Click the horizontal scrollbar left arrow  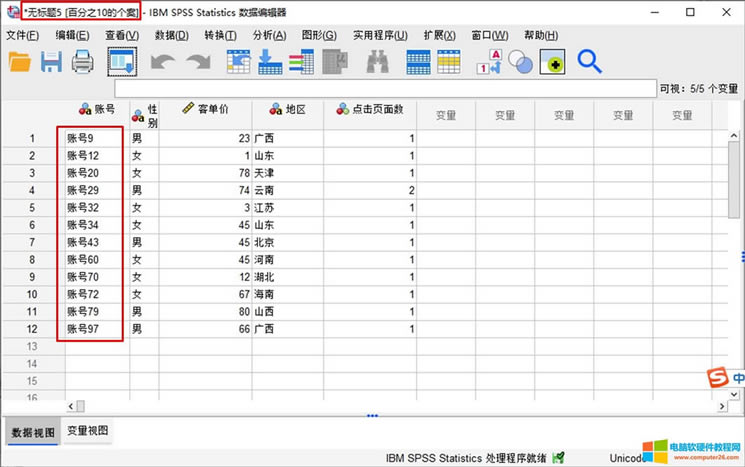coord(70,406)
